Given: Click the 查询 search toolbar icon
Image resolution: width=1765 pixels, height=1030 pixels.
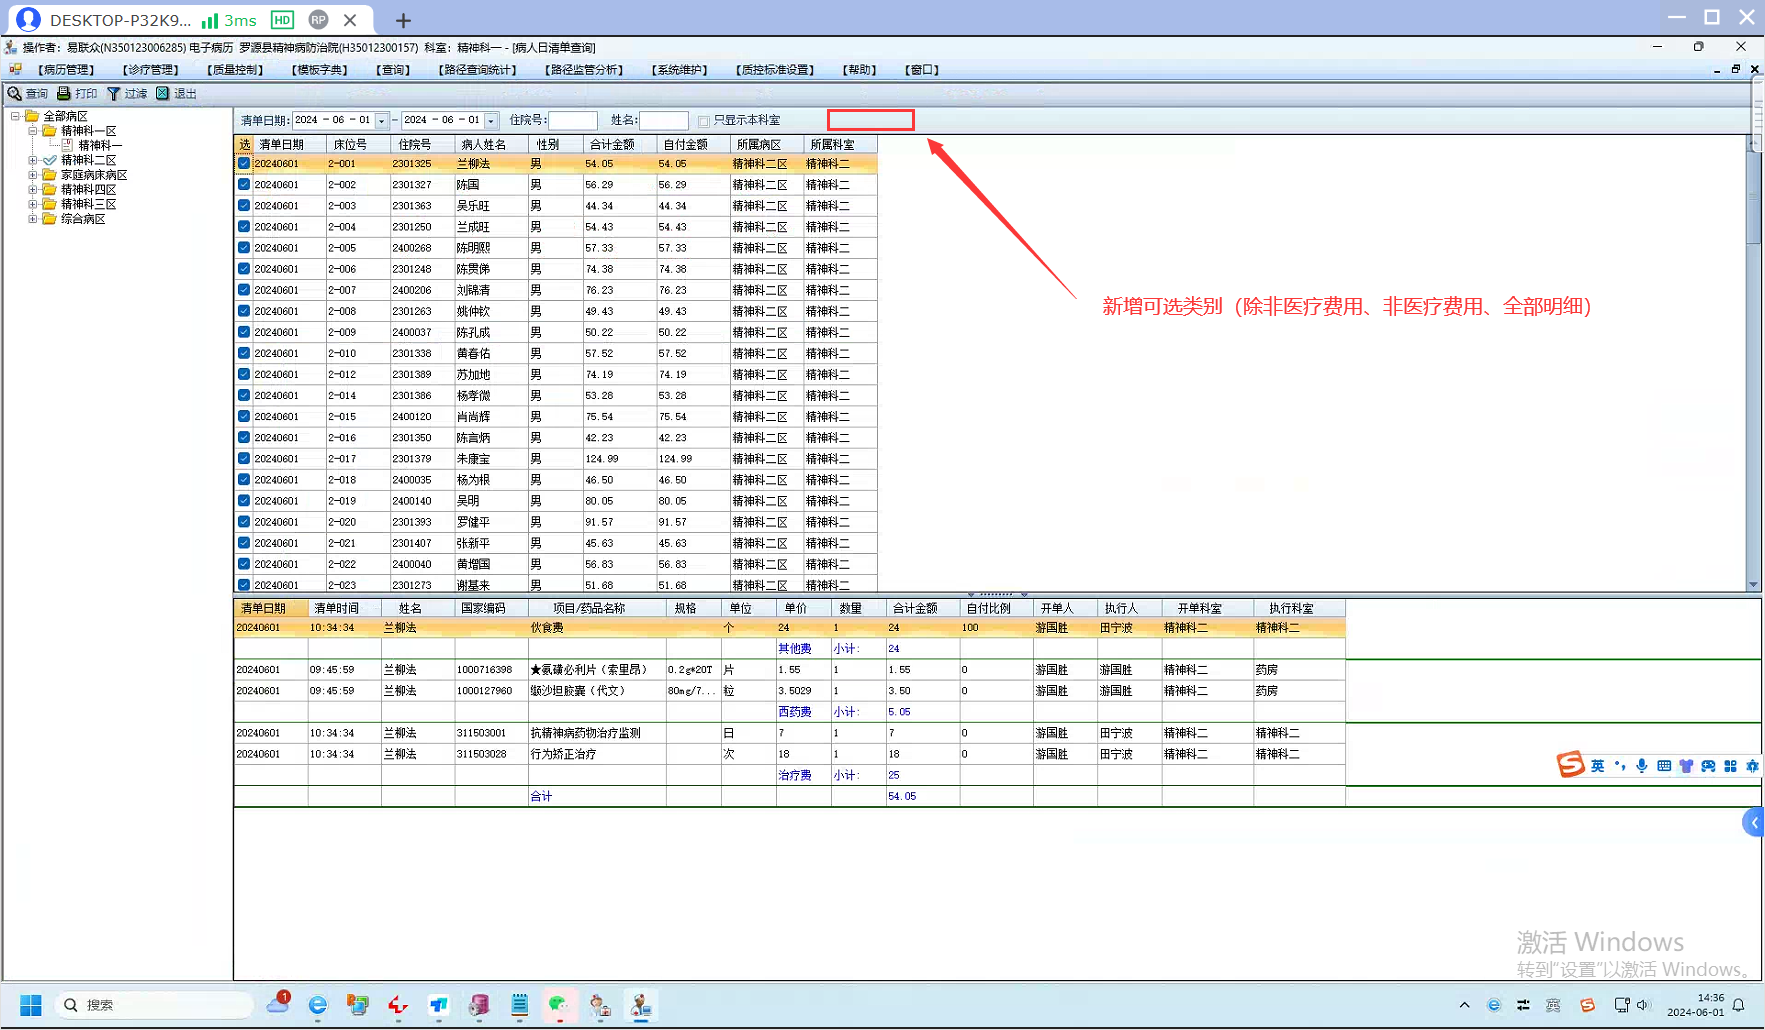Looking at the screenshot, I should tap(16, 94).
